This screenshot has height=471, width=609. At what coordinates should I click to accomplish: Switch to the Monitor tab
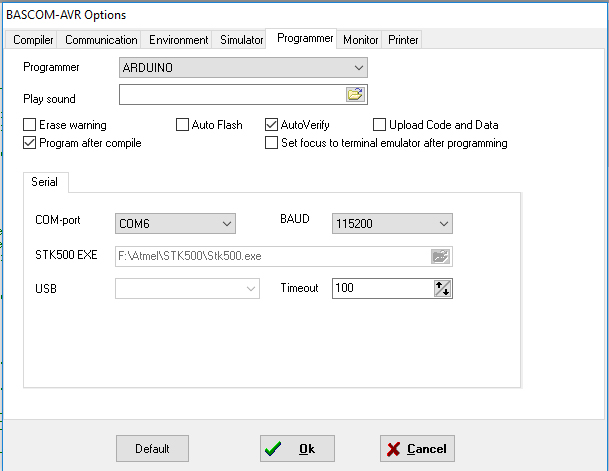point(360,40)
